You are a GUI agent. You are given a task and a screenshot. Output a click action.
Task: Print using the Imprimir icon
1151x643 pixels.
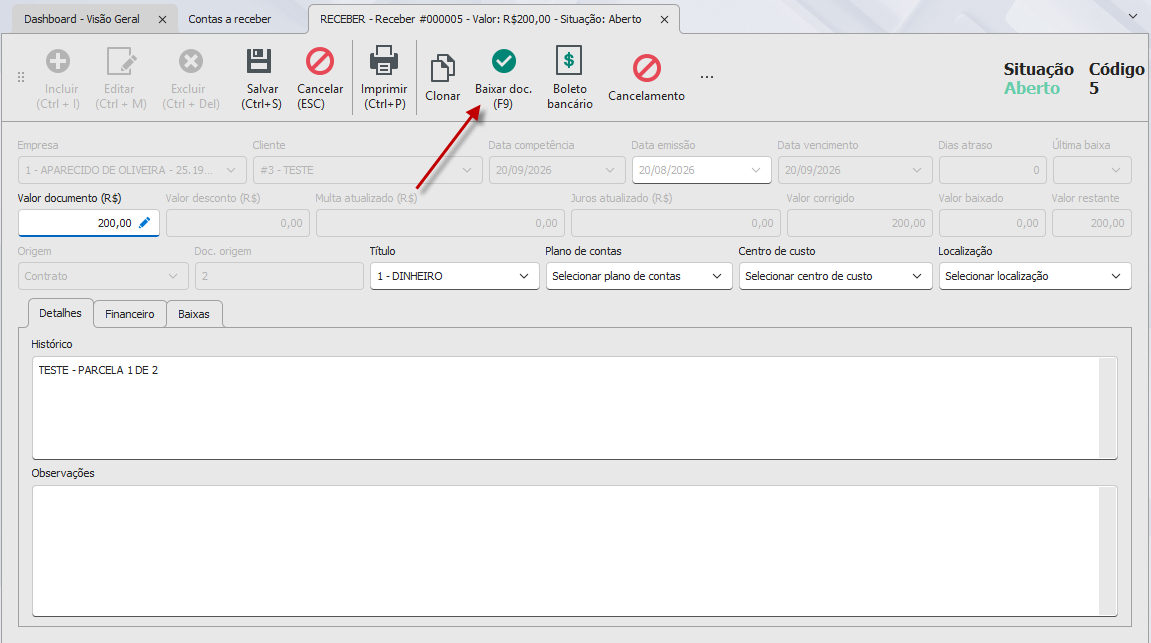[x=384, y=61]
